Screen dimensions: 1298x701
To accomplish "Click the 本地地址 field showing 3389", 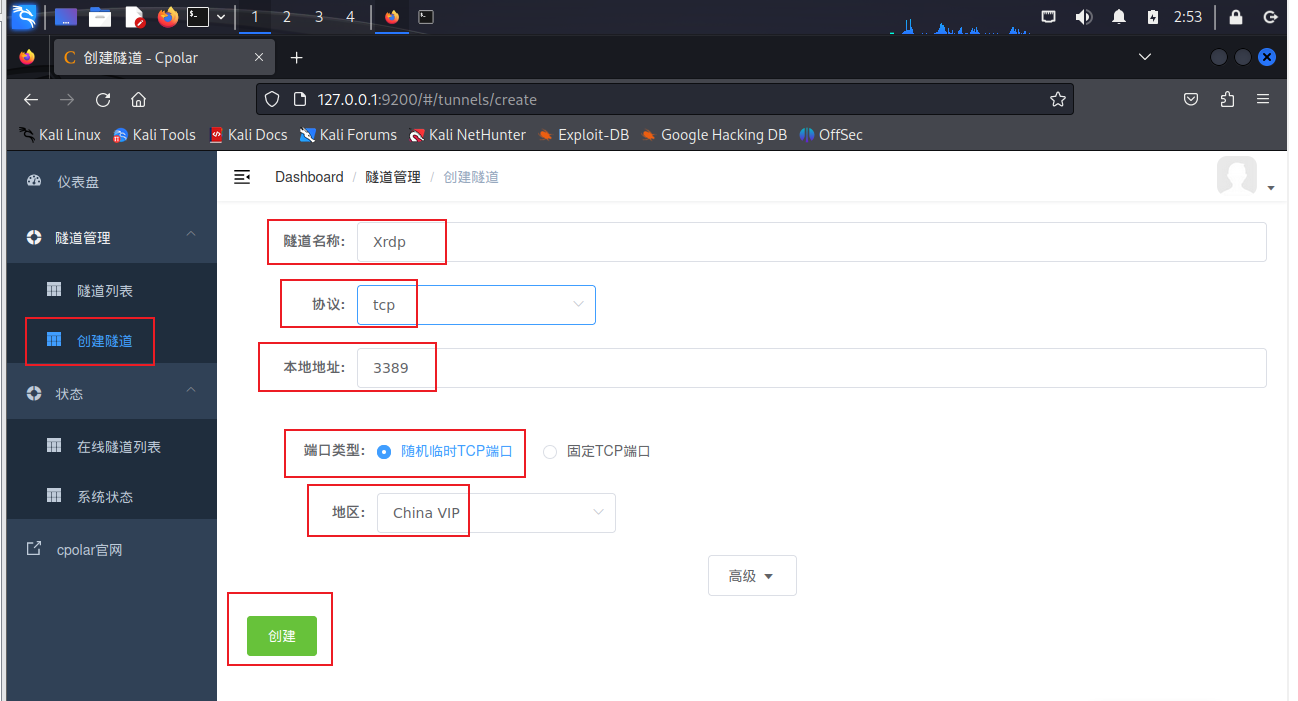I will (811, 368).
